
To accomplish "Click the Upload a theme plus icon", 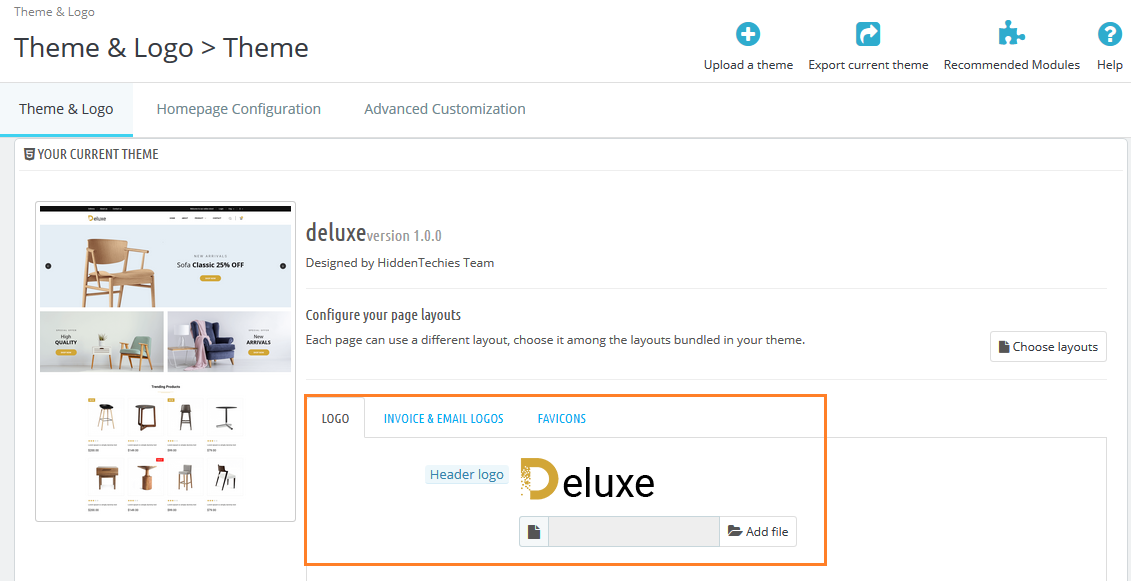I will click(748, 35).
